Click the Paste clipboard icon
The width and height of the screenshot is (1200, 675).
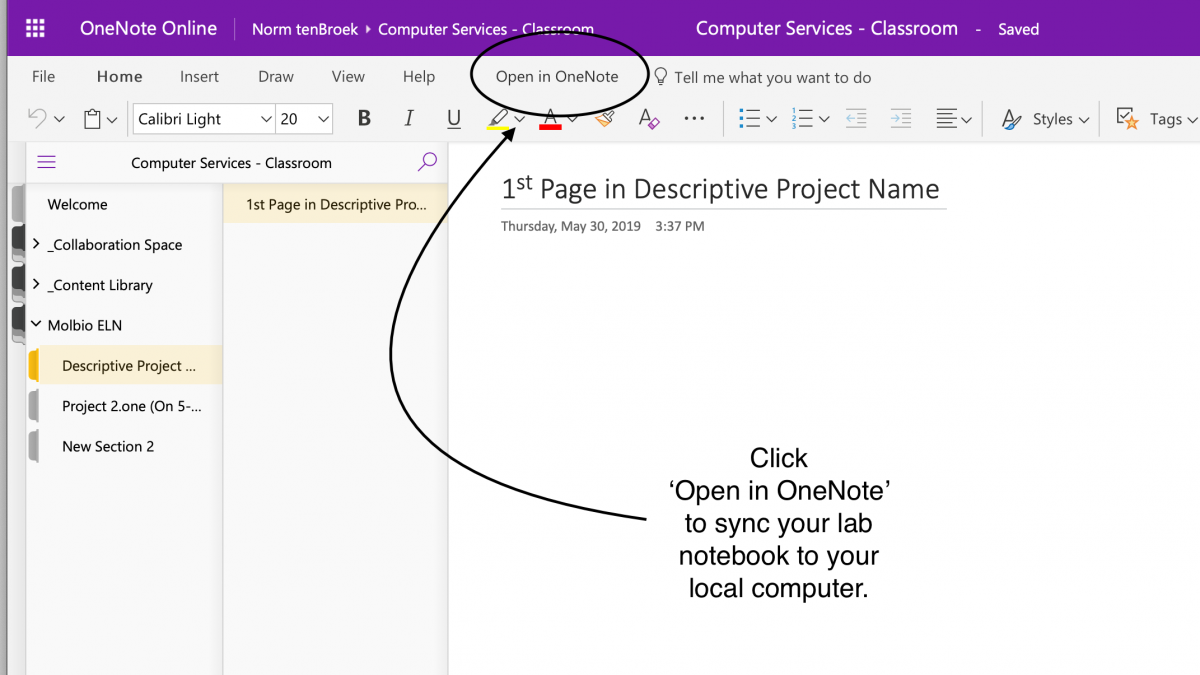tap(93, 119)
